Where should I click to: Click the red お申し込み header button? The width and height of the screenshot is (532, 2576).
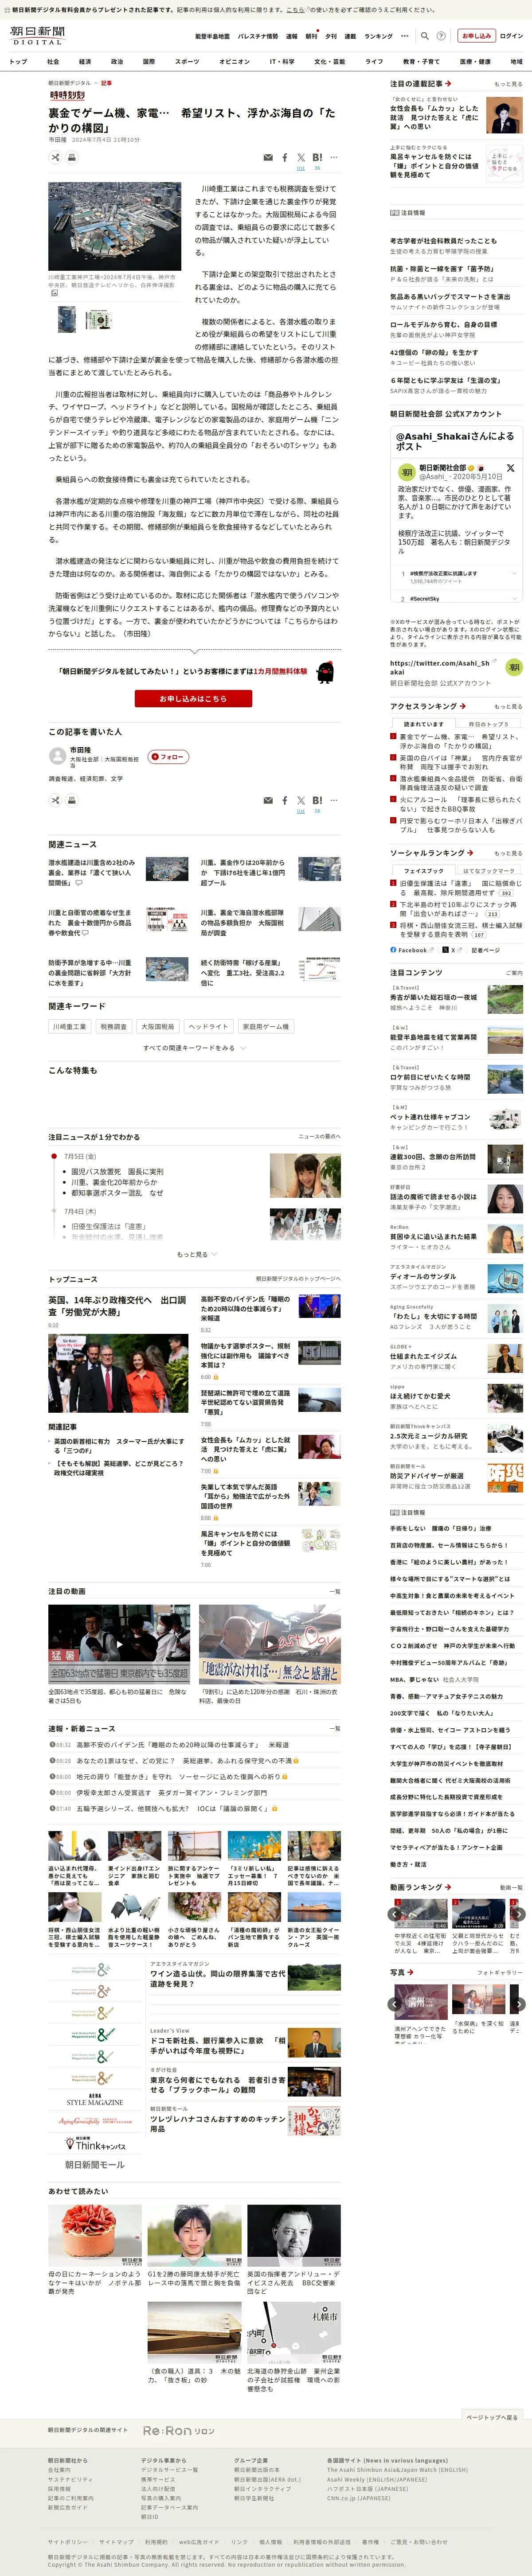(x=476, y=36)
